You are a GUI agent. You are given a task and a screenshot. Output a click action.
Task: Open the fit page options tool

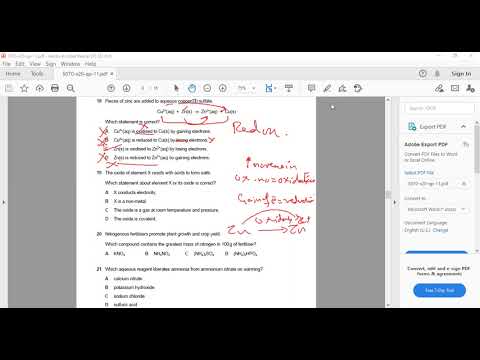pos(270,88)
